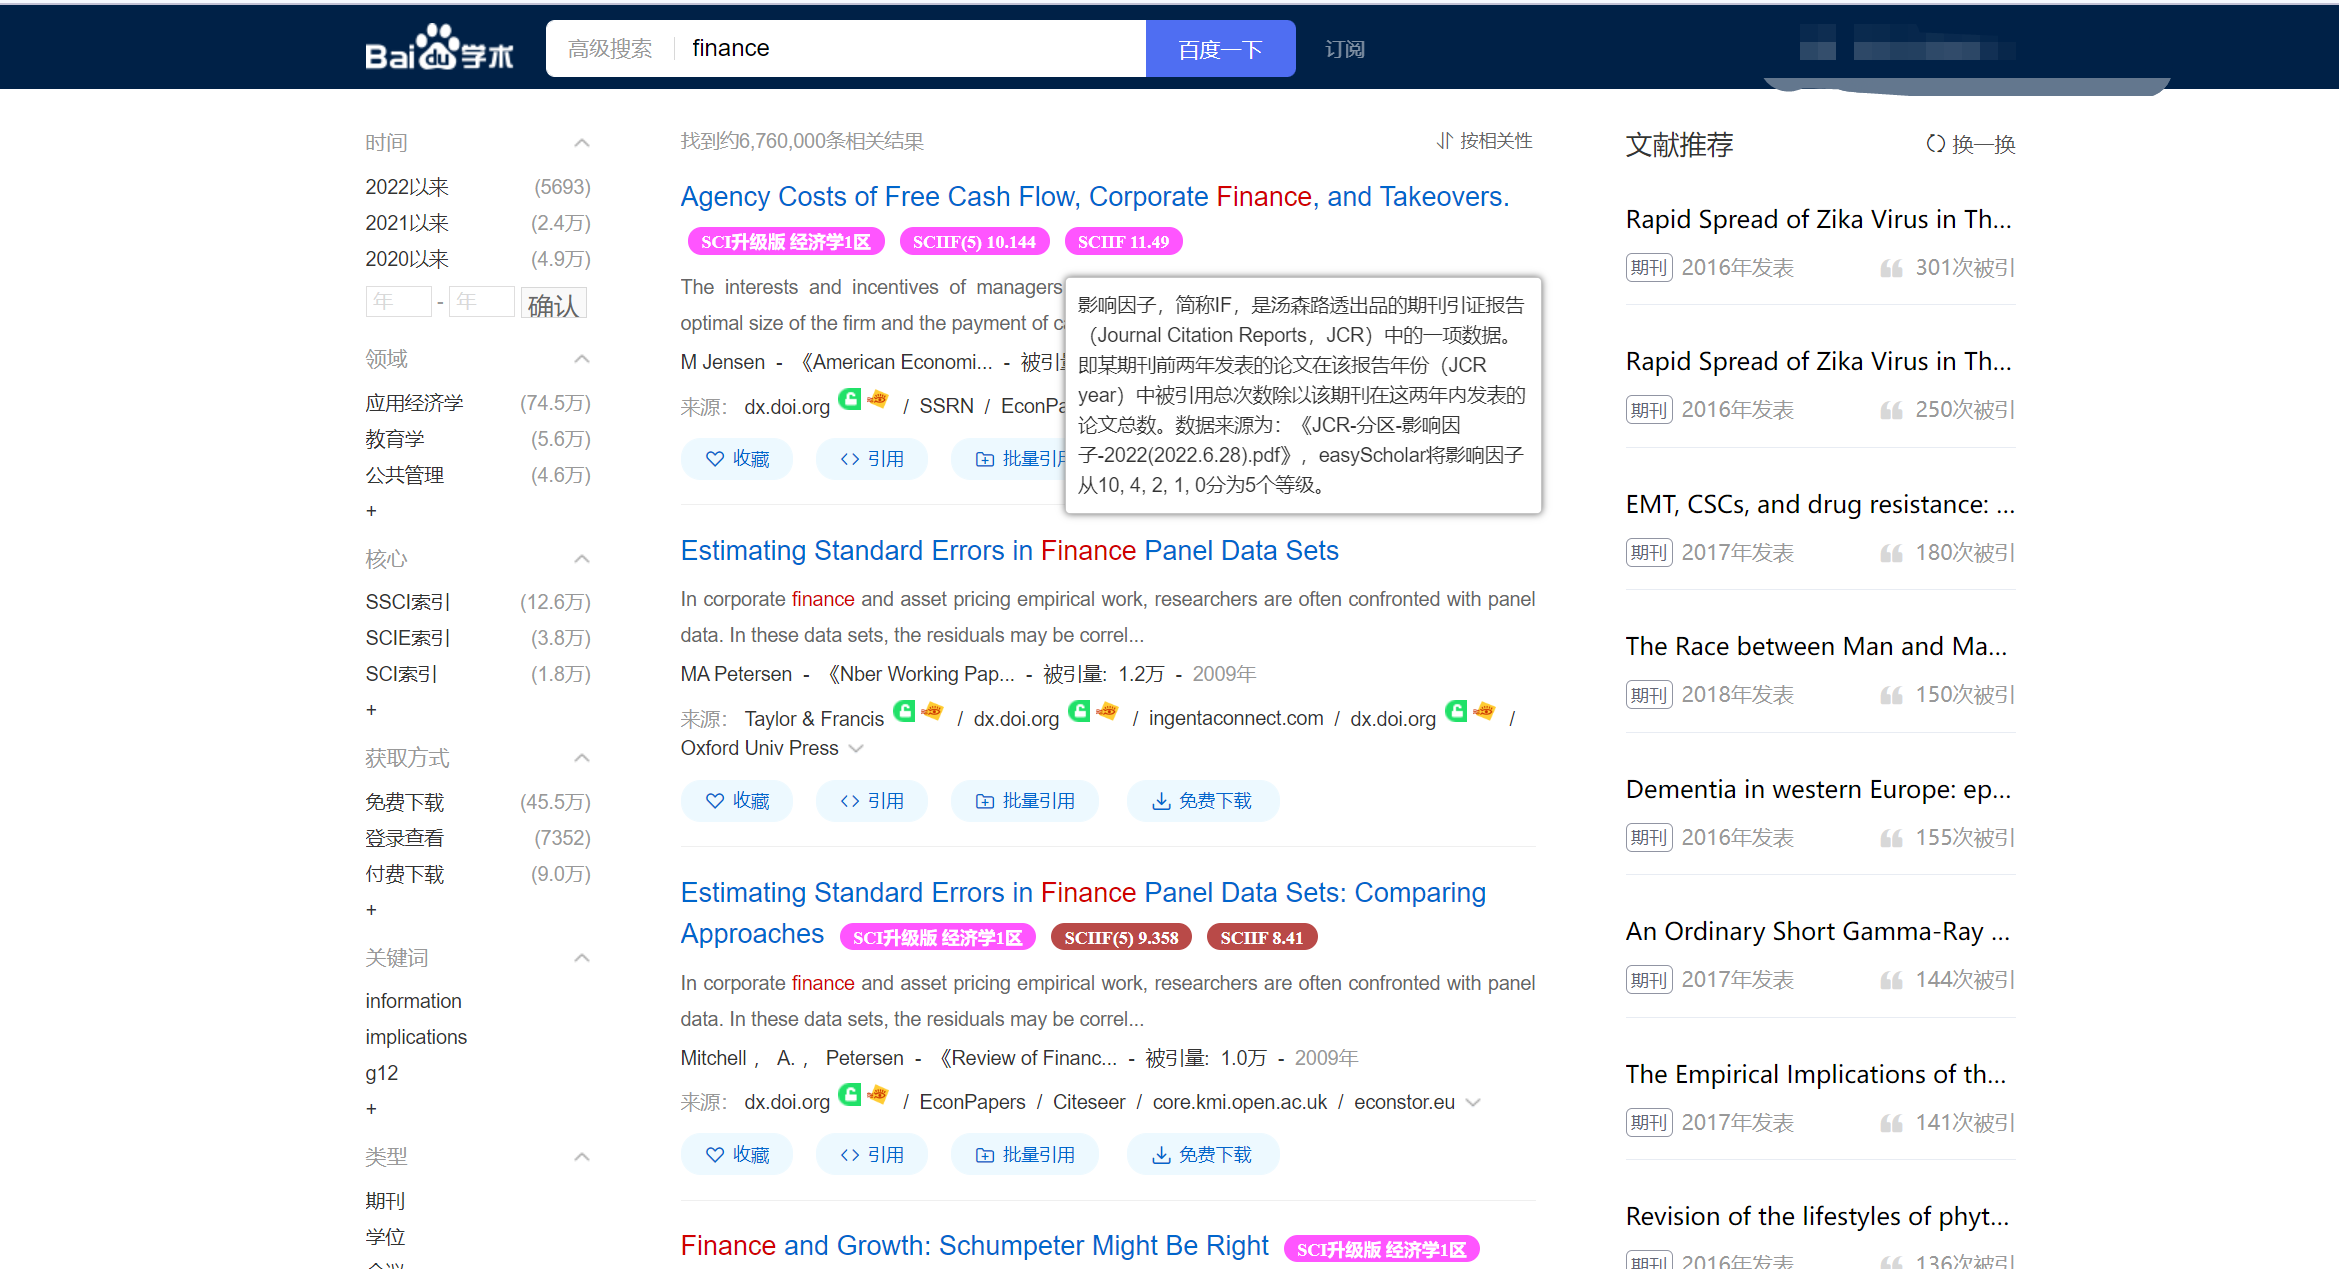The height and width of the screenshot is (1269, 2339).
Task: Click quote icon beside 301次被引
Action: 1890,268
